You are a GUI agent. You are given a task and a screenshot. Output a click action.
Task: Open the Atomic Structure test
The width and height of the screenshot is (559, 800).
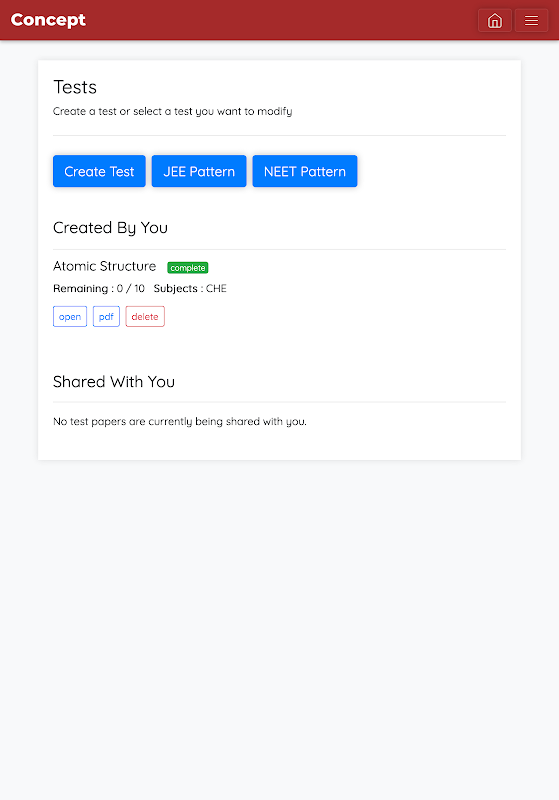coord(70,316)
